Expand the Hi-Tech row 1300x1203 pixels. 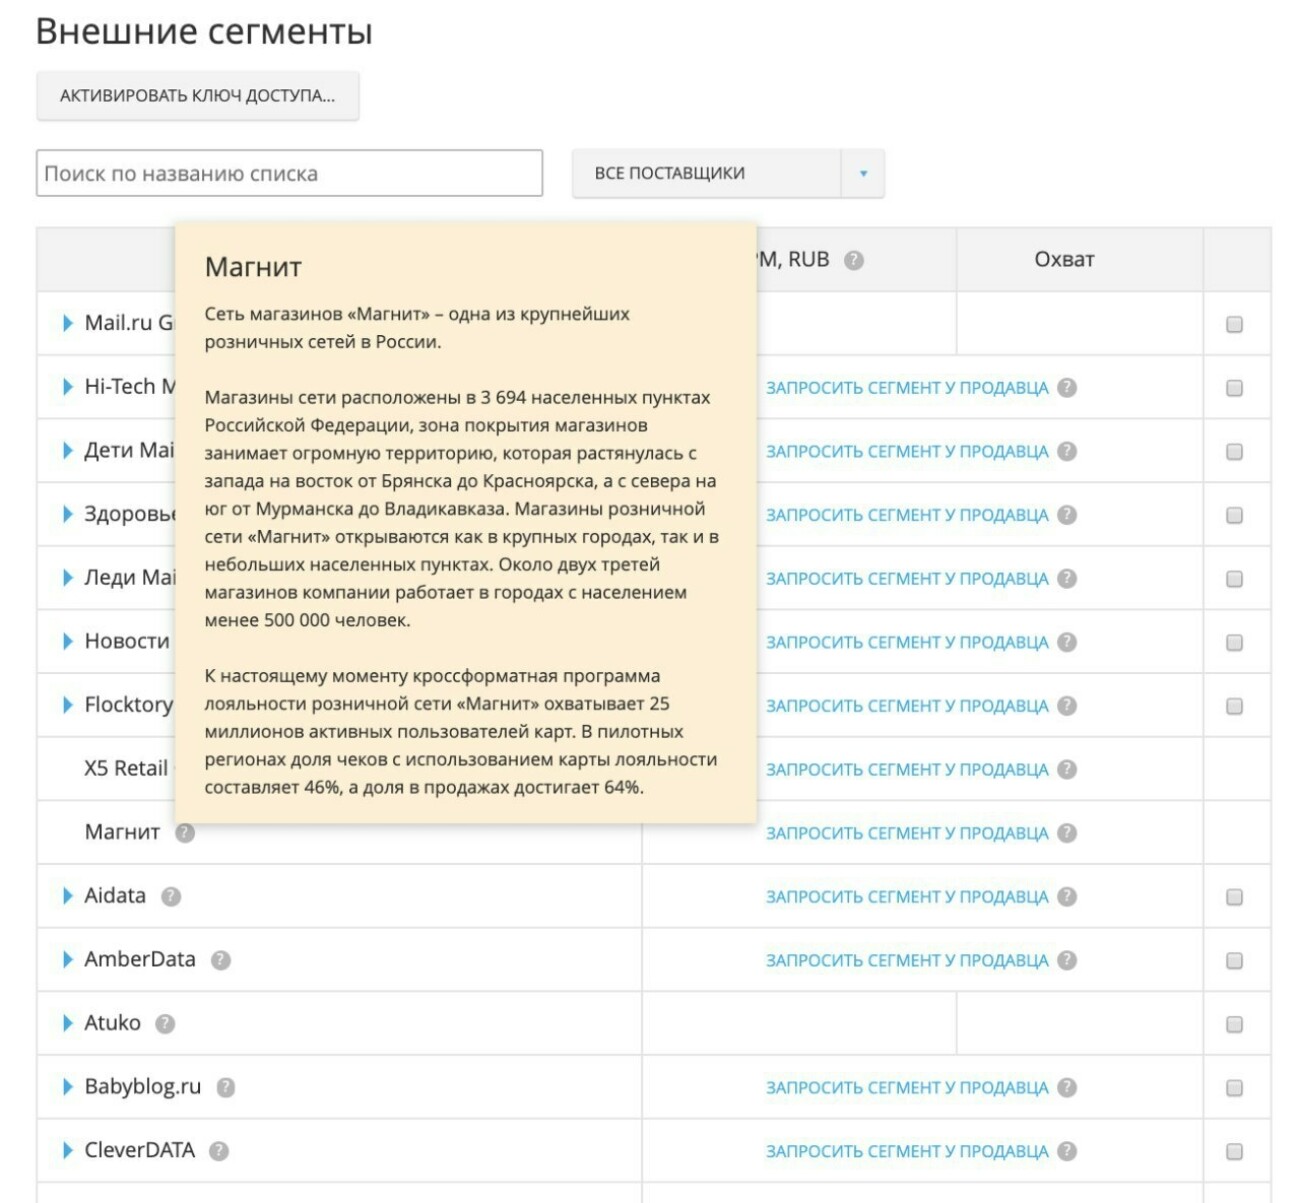[67, 387]
